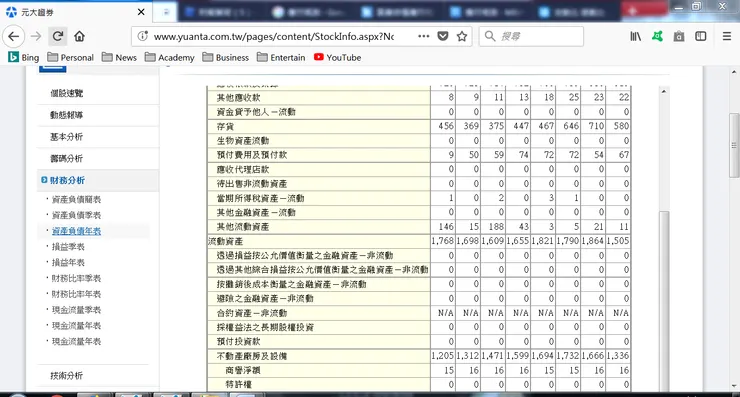Viewport: 740px width, 397px height.
Task: Close the 元大證券 tab
Action: [141, 12]
